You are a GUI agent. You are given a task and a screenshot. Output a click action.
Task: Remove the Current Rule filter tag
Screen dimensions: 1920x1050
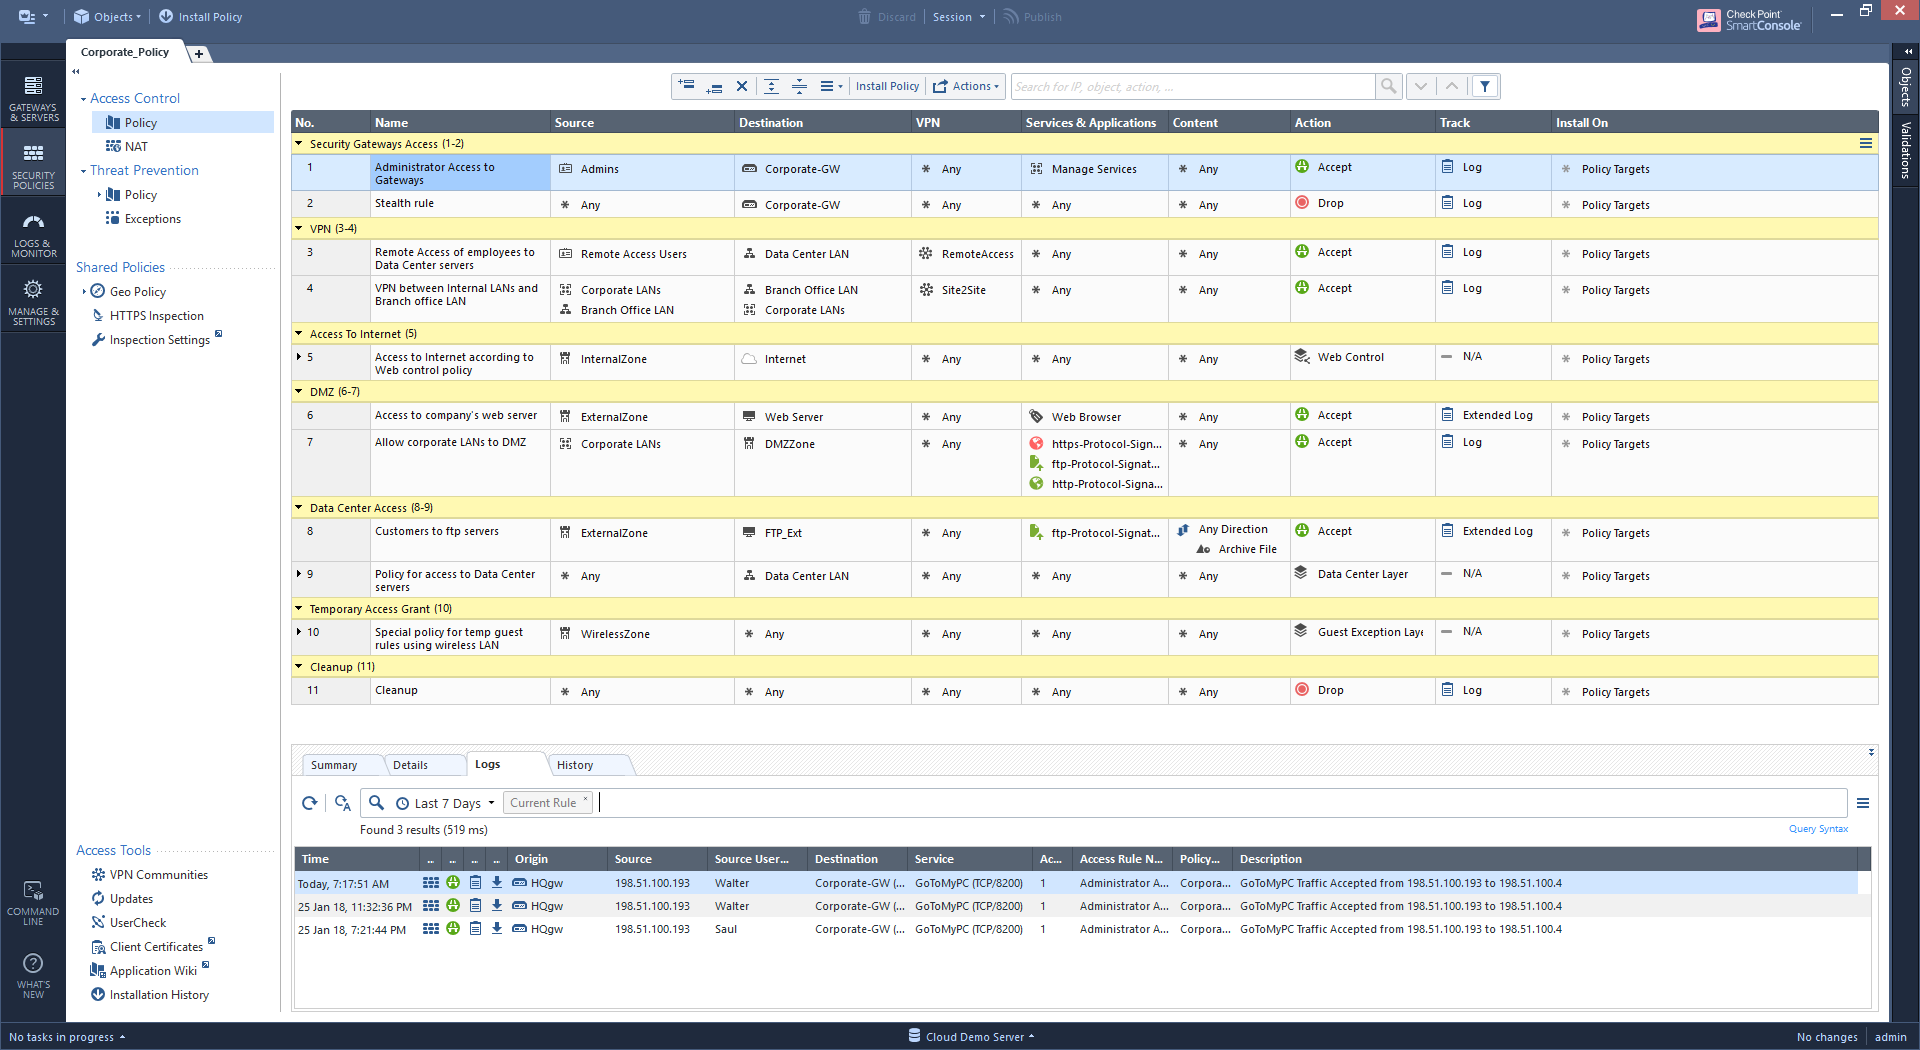(586, 799)
